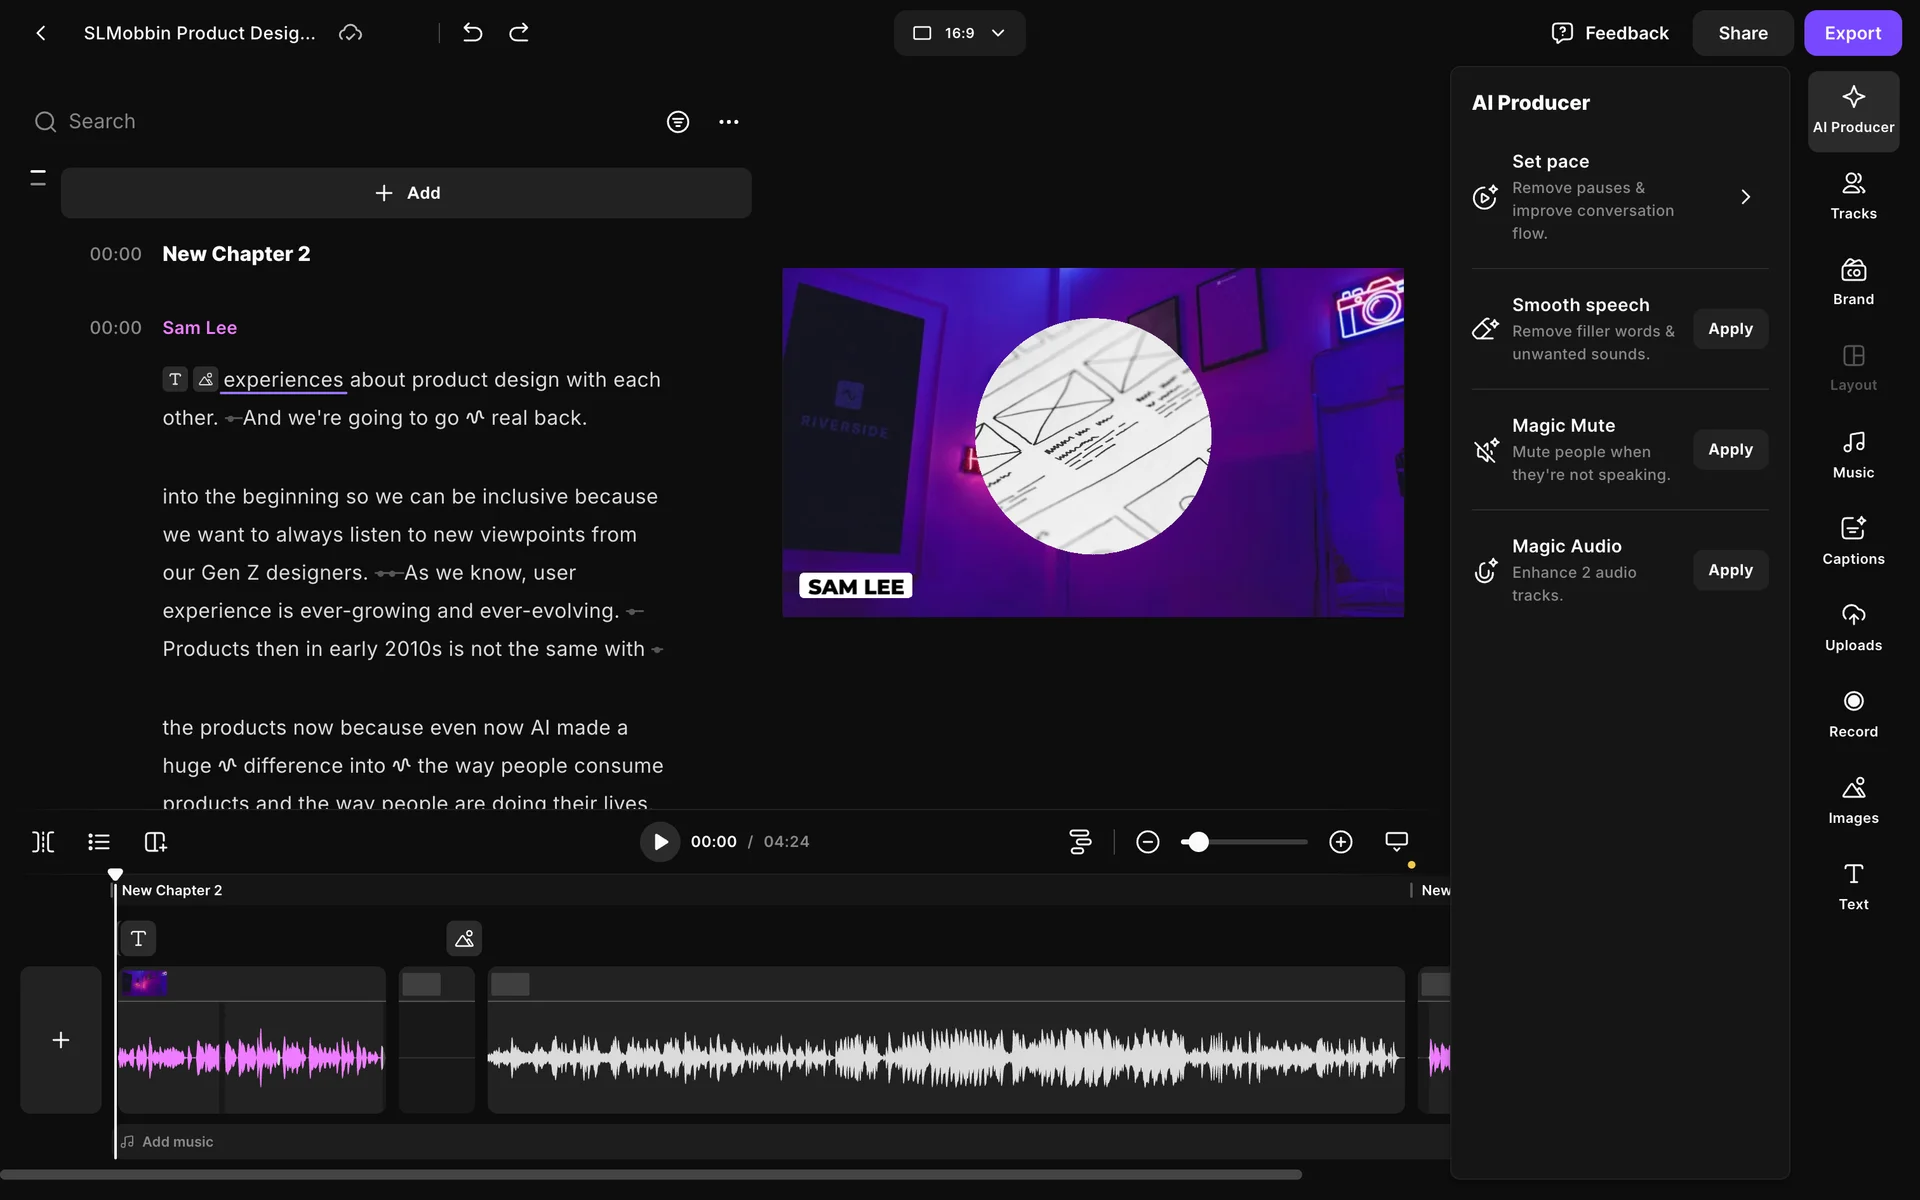Open the Tracks panel
The width and height of the screenshot is (1920, 1200).
click(x=1853, y=196)
